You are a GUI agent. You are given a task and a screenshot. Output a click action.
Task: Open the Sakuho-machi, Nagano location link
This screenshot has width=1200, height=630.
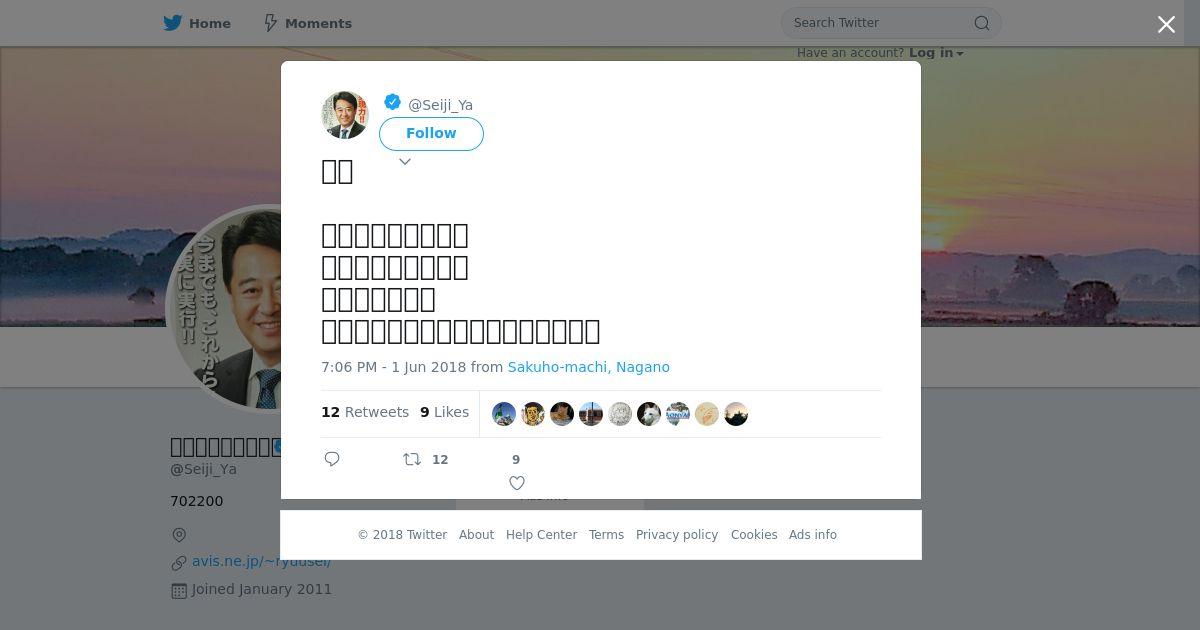tap(588, 367)
